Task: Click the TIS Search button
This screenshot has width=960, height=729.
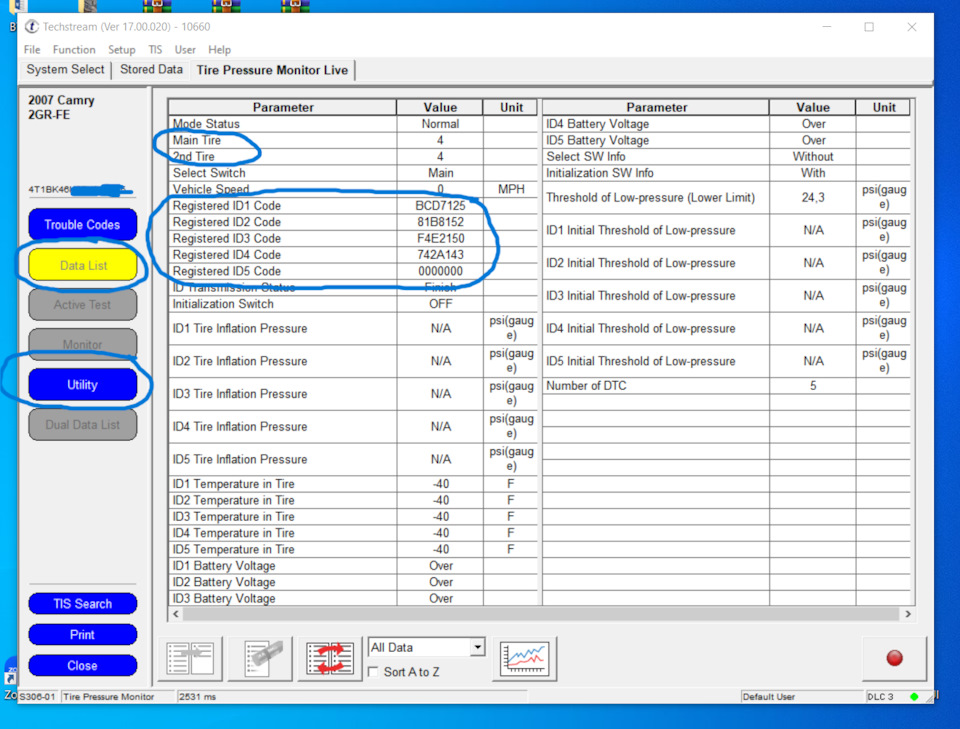Action: pos(82,604)
